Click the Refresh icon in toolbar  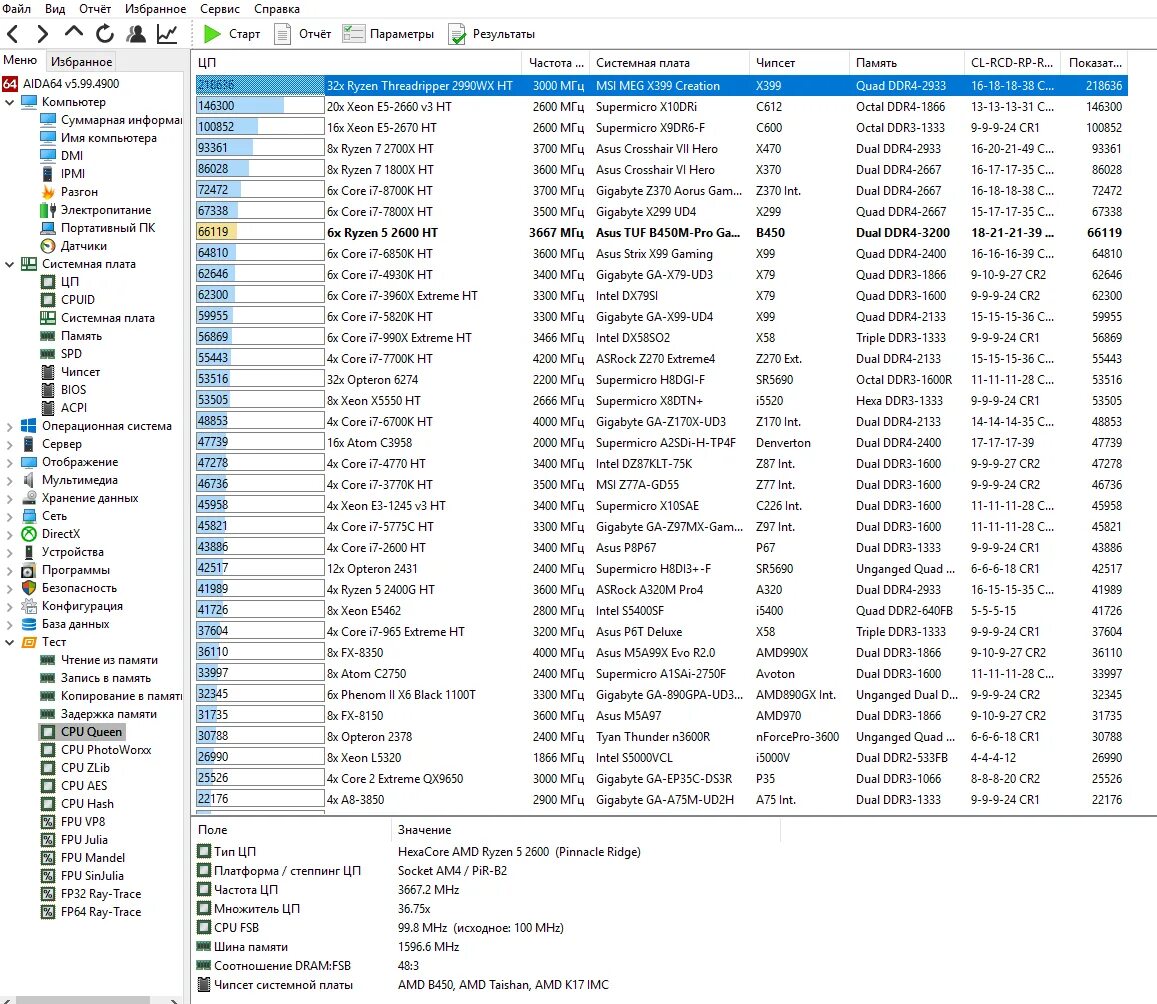pos(105,34)
